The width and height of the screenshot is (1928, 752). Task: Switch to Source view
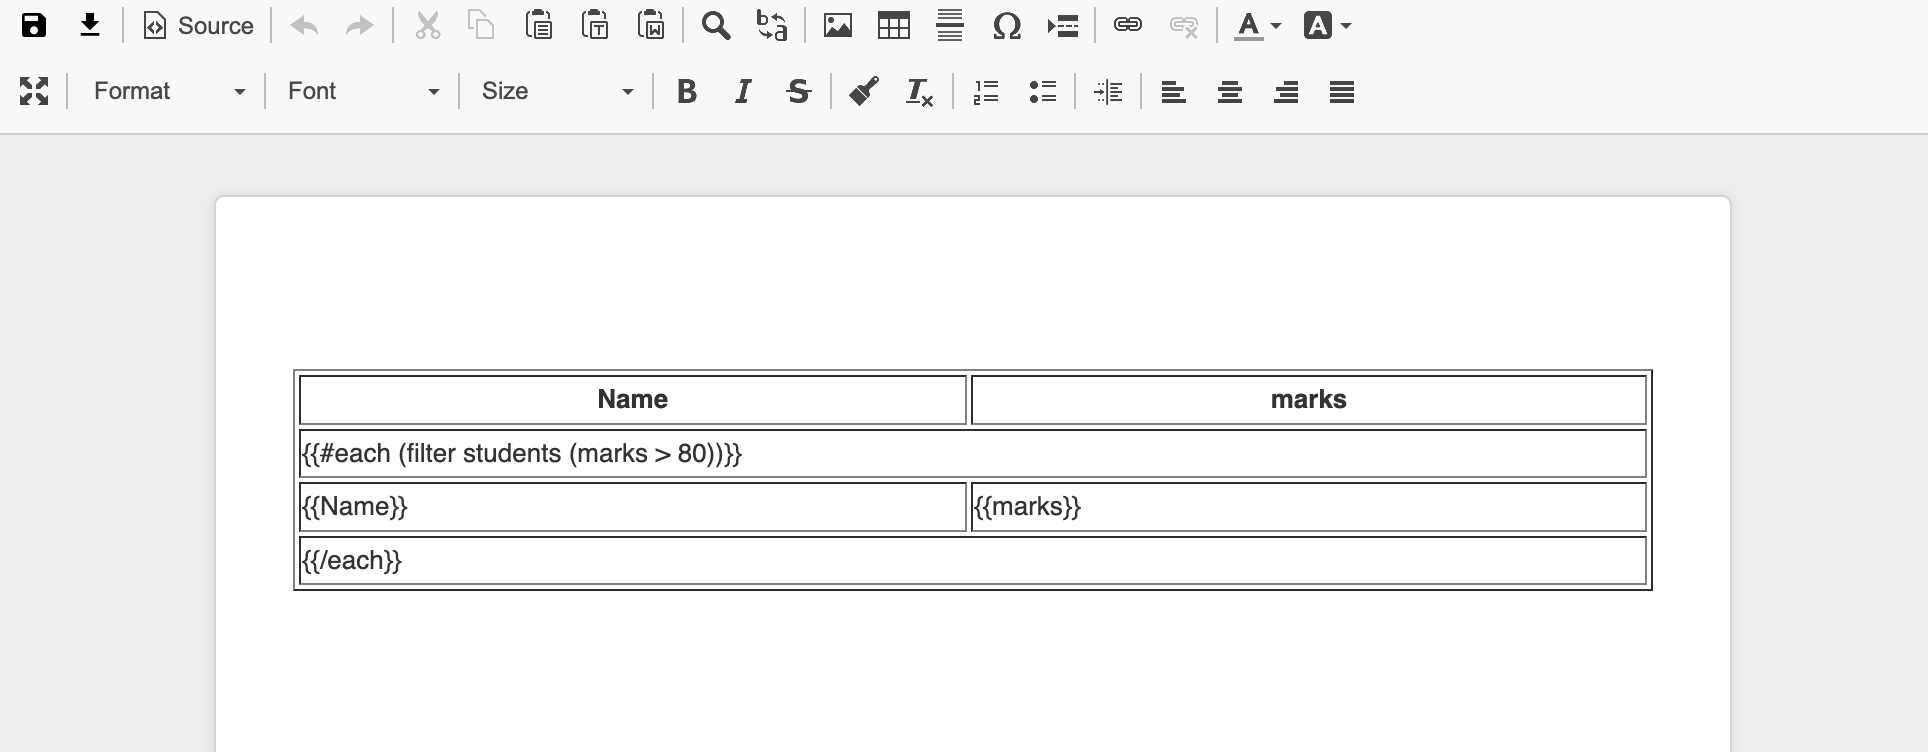tap(198, 26)
